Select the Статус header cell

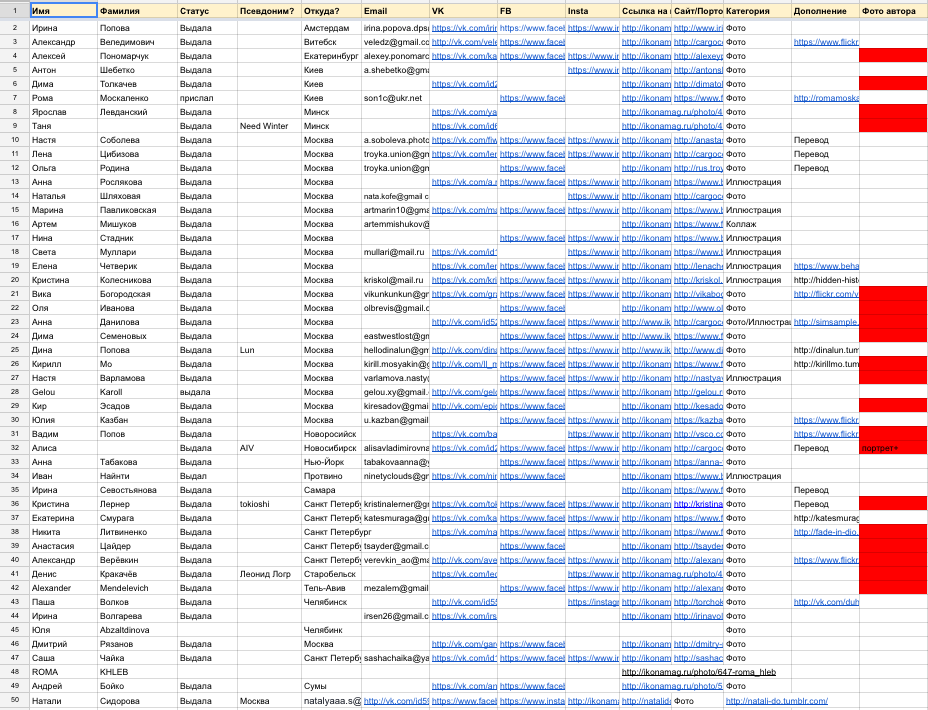(207, 11)
